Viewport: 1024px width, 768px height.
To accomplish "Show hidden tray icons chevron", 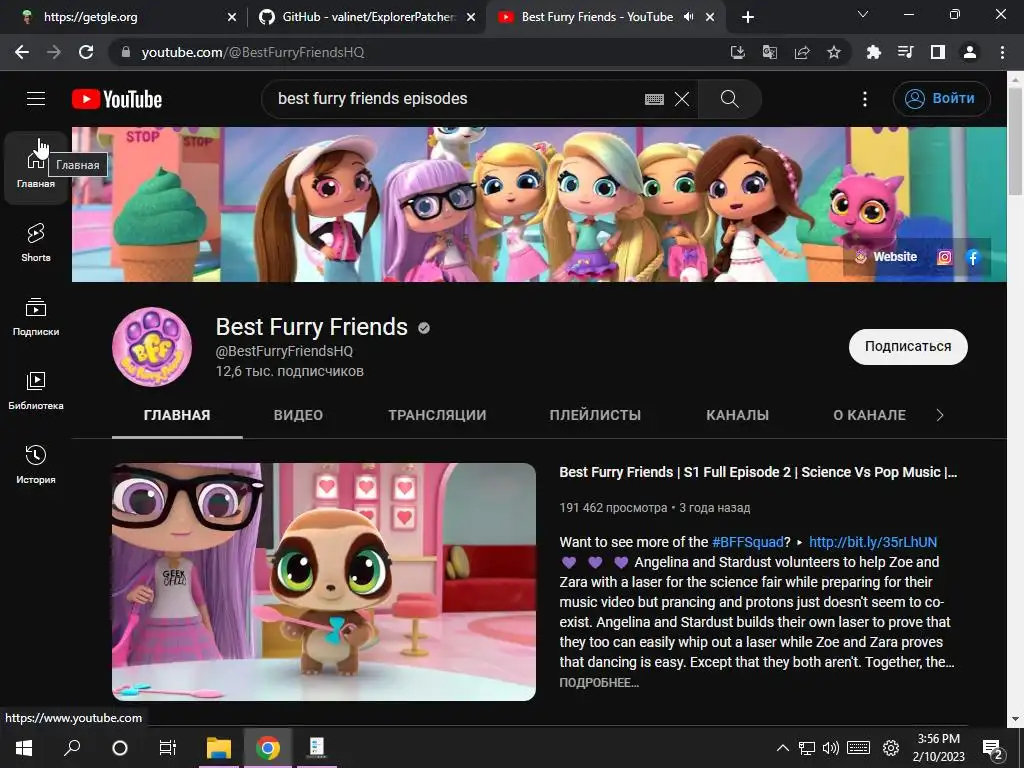I will point(782,748).
